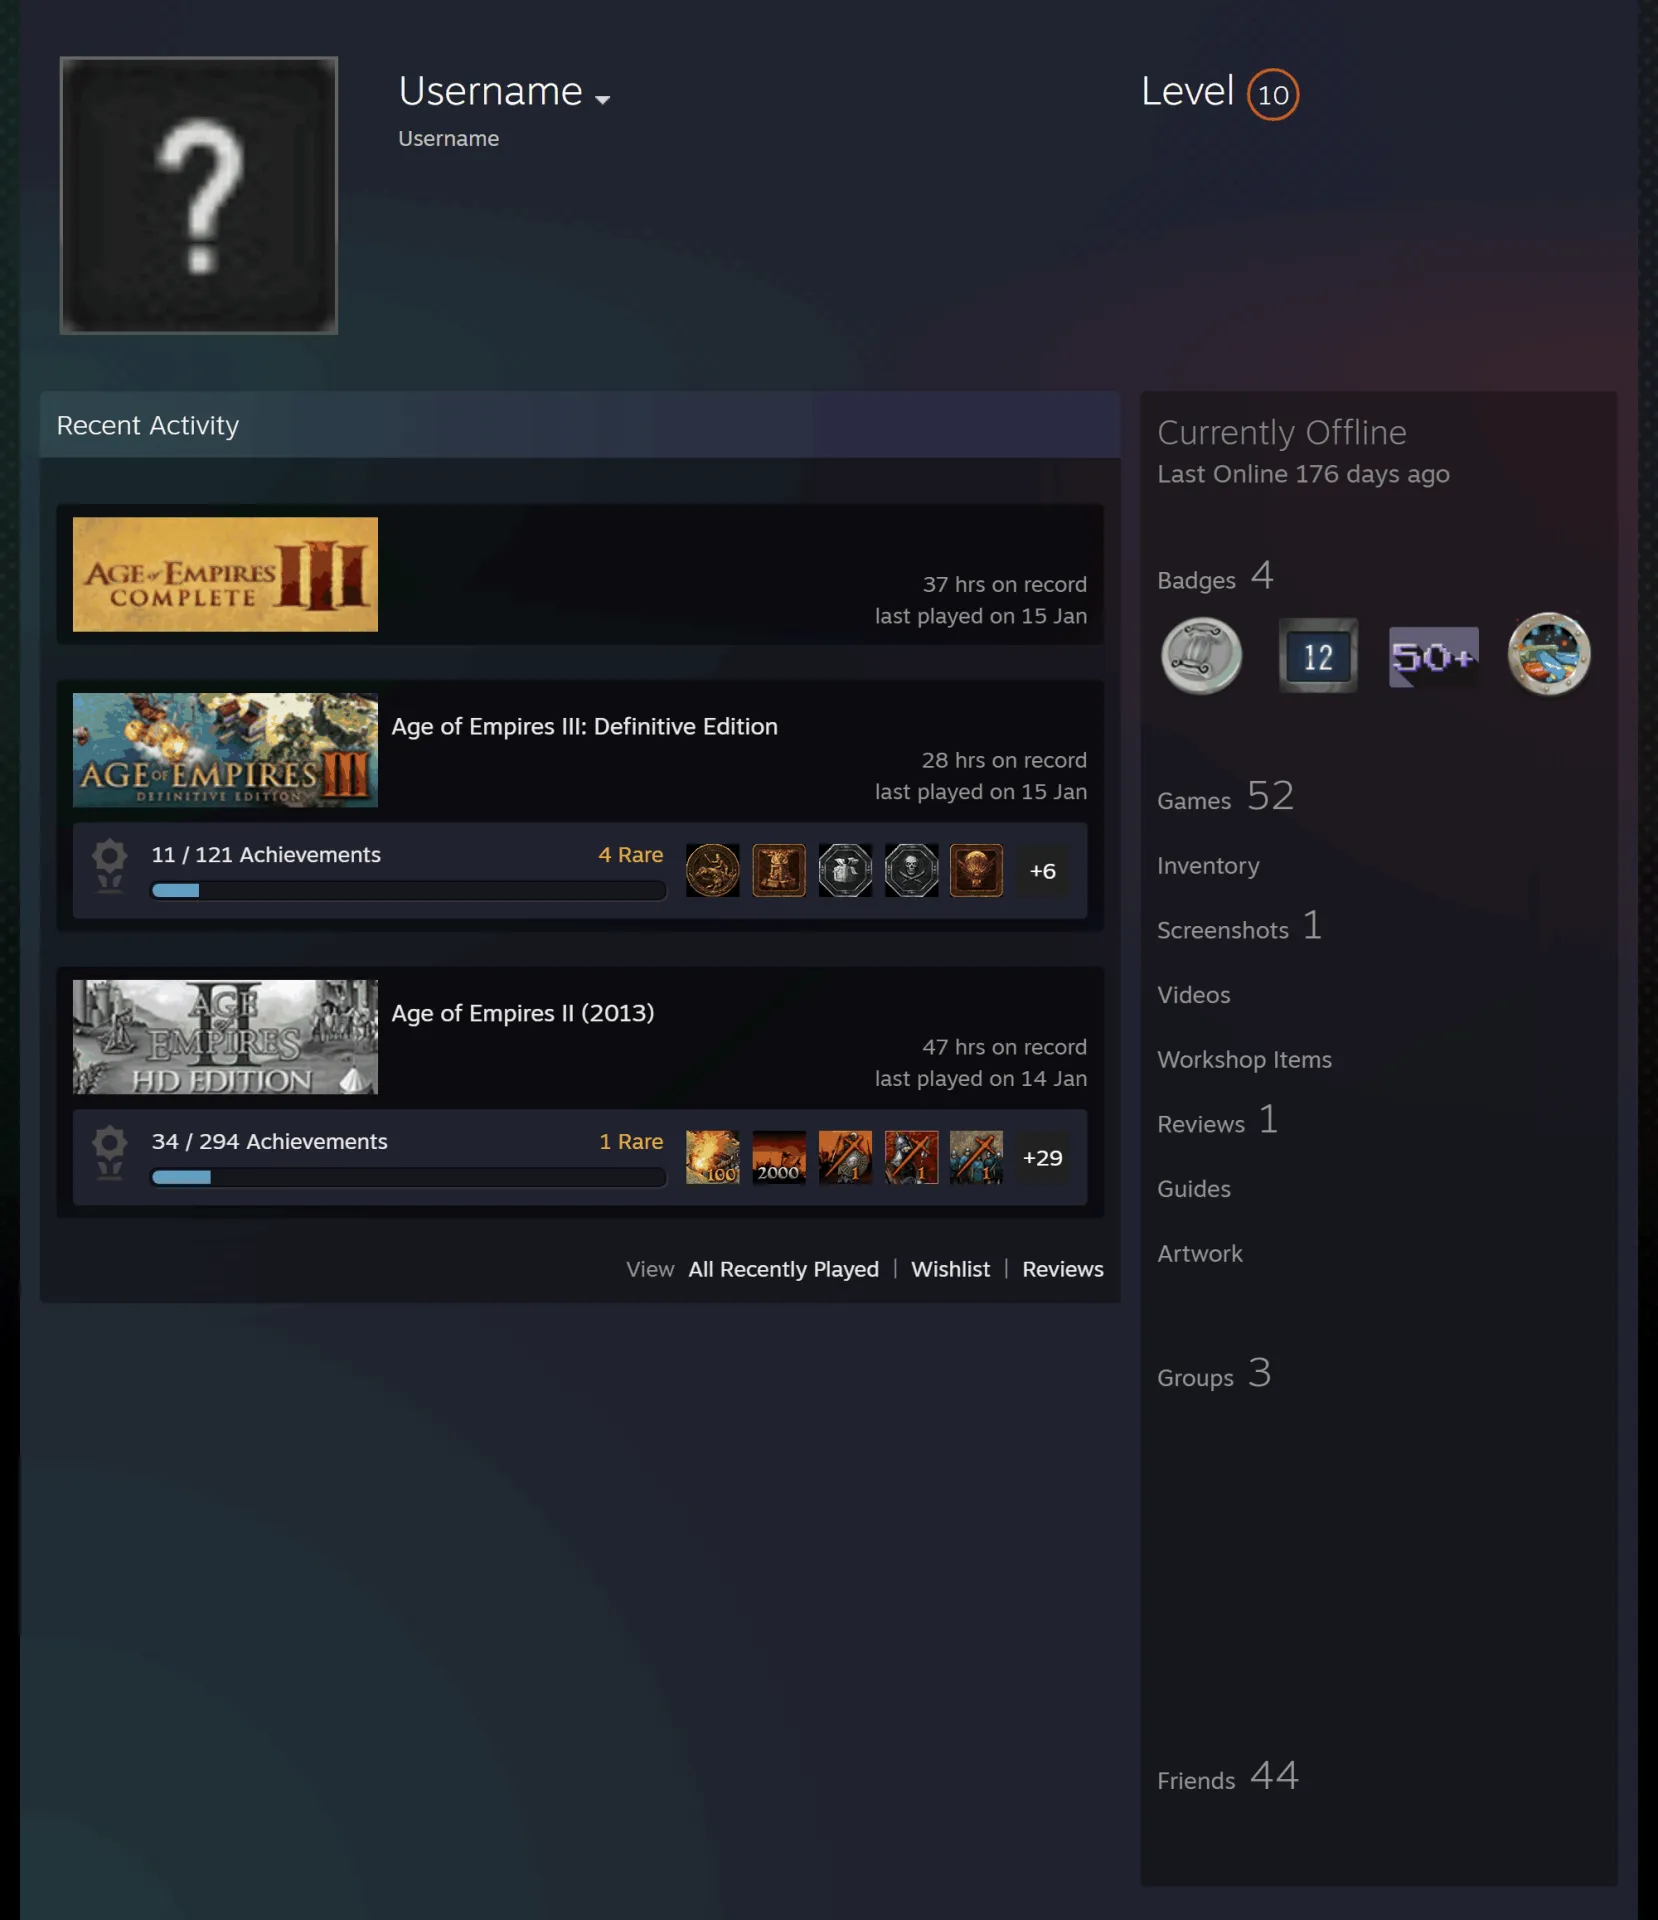Image resolution: width=1658 pixels, height=1920 pixels.
Task: Open the 11 / 121 Achievements link
Action: (266, 855)
